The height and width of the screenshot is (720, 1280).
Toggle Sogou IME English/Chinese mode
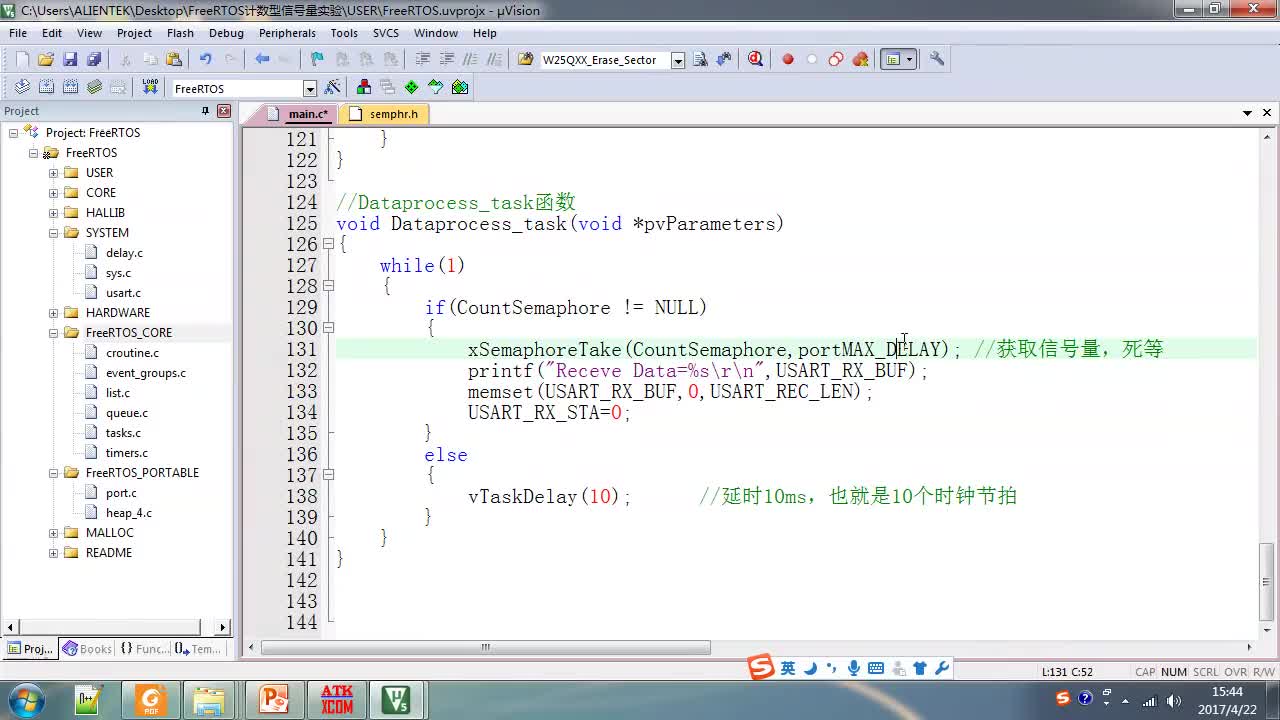pyautogui.click(x=788, y=668)
